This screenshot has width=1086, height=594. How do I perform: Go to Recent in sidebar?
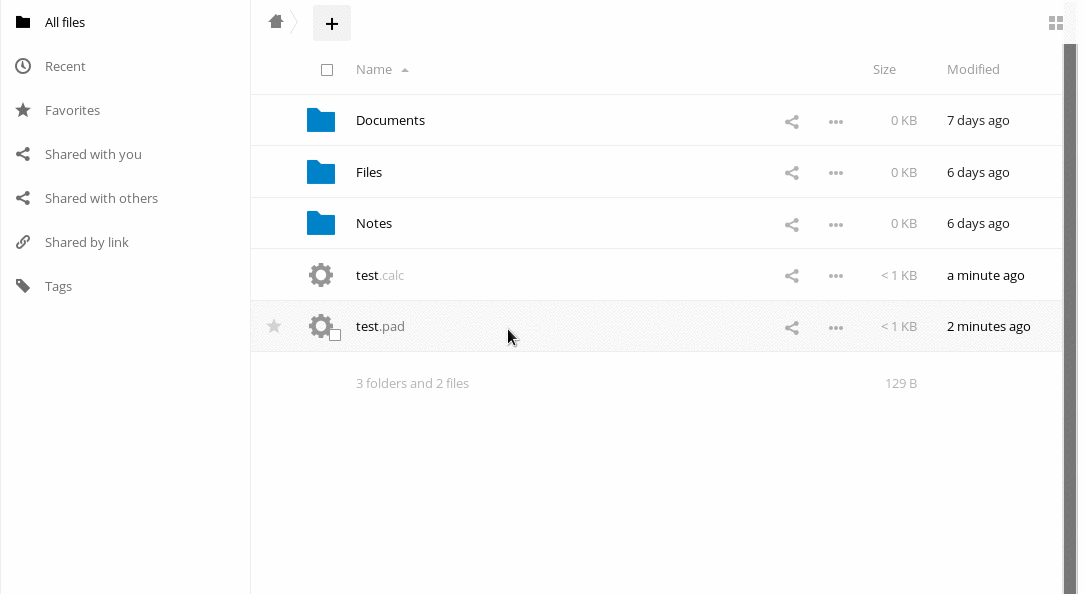[65, 66]
